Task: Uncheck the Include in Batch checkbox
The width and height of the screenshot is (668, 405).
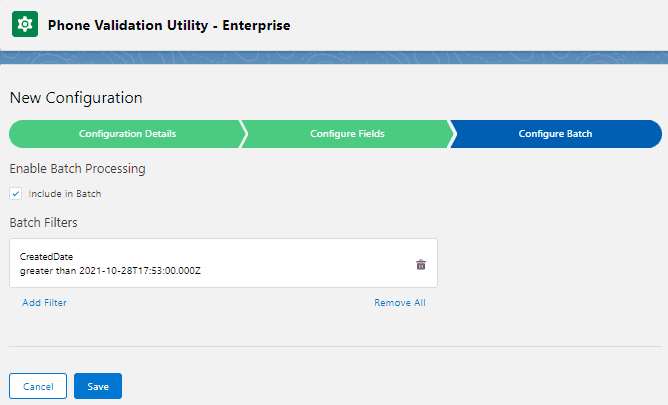Action: point(15,194)
